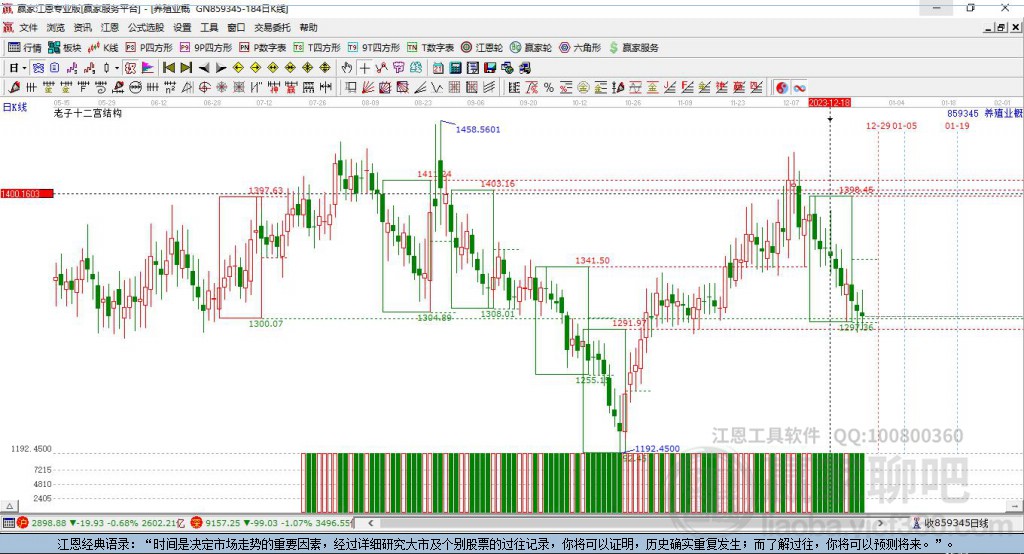Click the n² square number tool icon
This screenshot has height=554, width=1024.
click(x=170, y=88)
